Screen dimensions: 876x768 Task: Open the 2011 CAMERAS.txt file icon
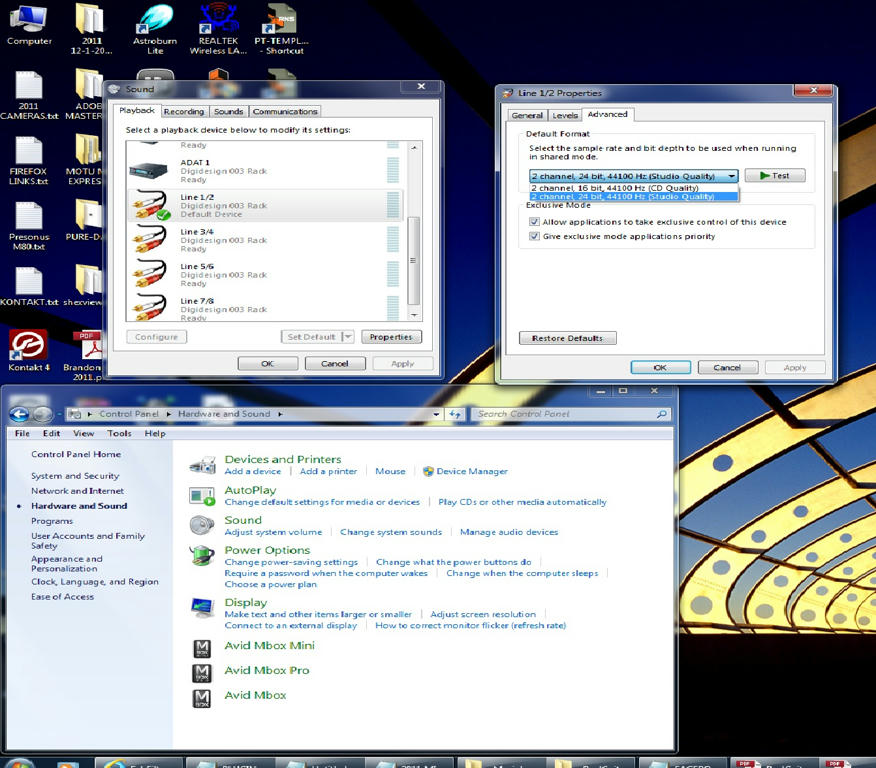[x=28, y=95]
